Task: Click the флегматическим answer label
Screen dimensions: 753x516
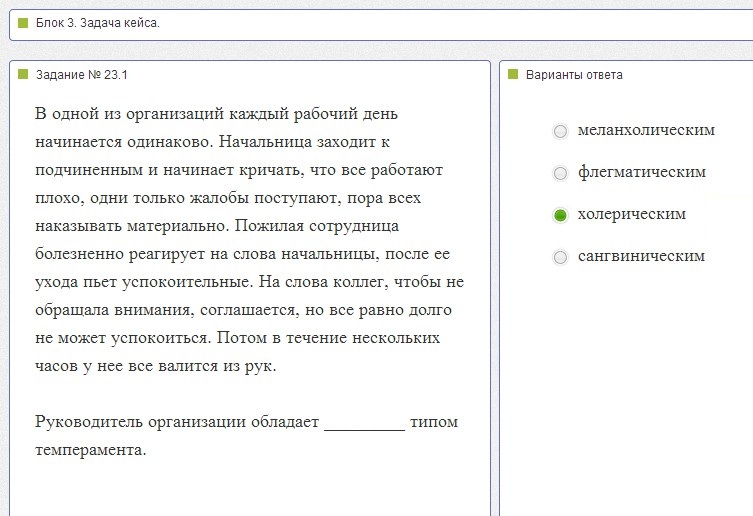Action: point(642,172)
